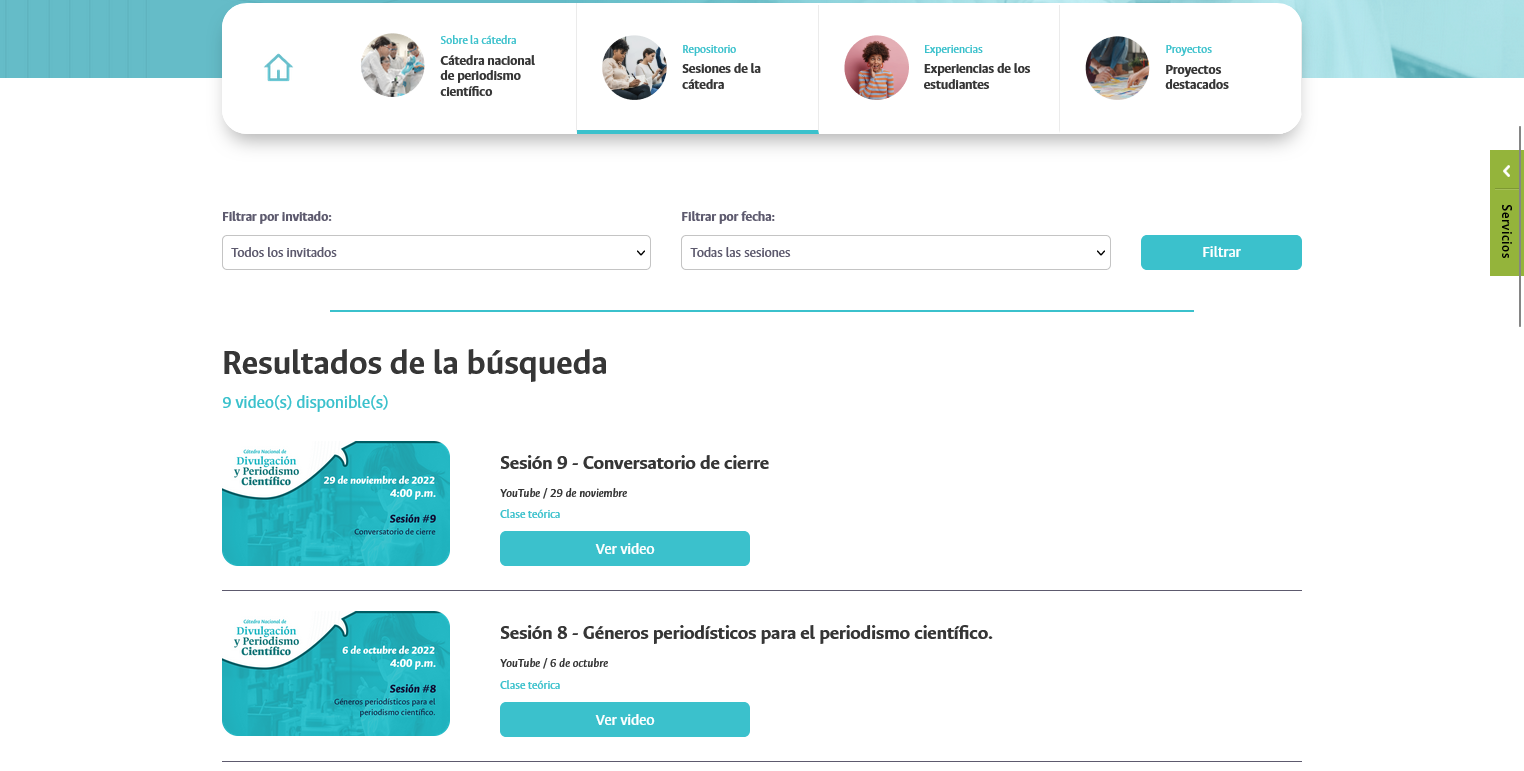Click the Sesión 8 Géneros periodísticos title
The height and width of the screenshot is (771, 1524).
[x=745, y=633]
